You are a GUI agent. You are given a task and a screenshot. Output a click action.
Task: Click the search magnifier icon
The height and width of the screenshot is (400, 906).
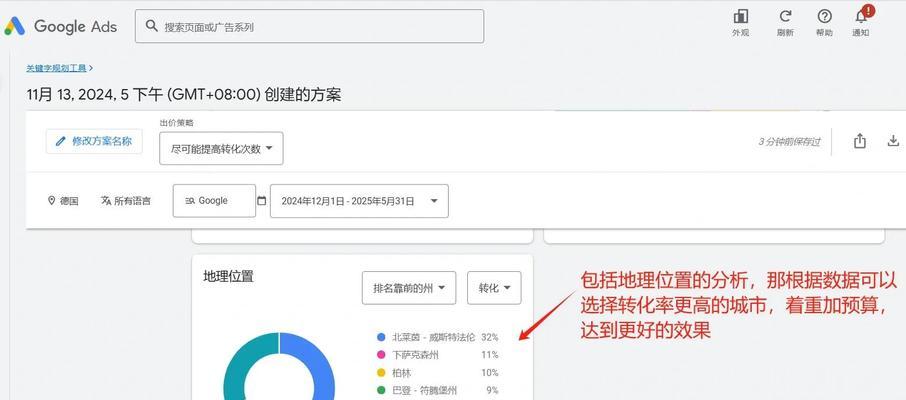point(152,26)
